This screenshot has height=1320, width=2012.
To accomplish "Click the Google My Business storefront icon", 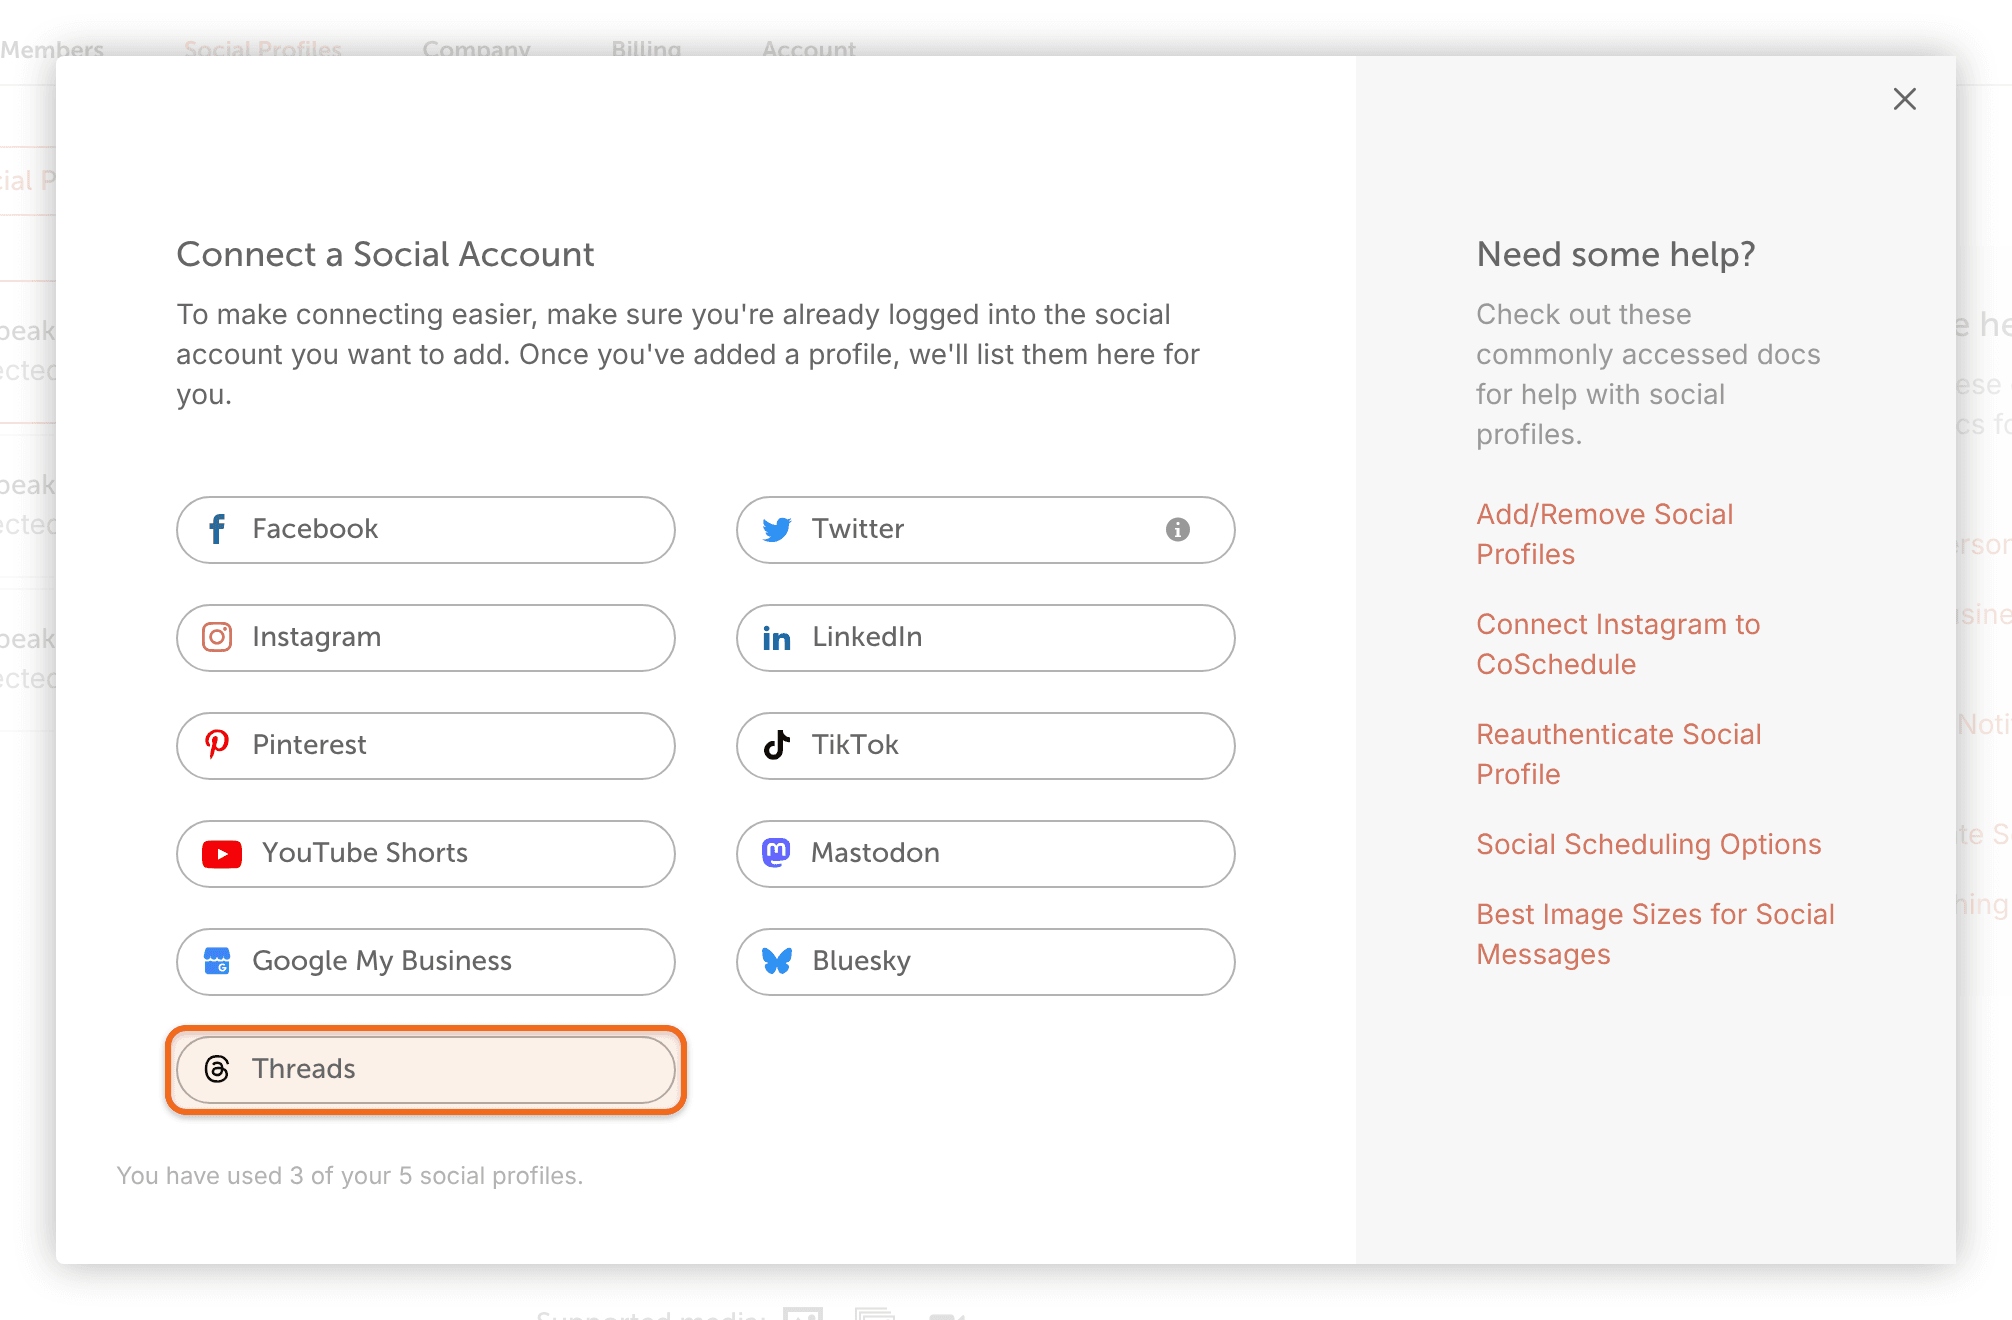I will [x=217, y=961].
